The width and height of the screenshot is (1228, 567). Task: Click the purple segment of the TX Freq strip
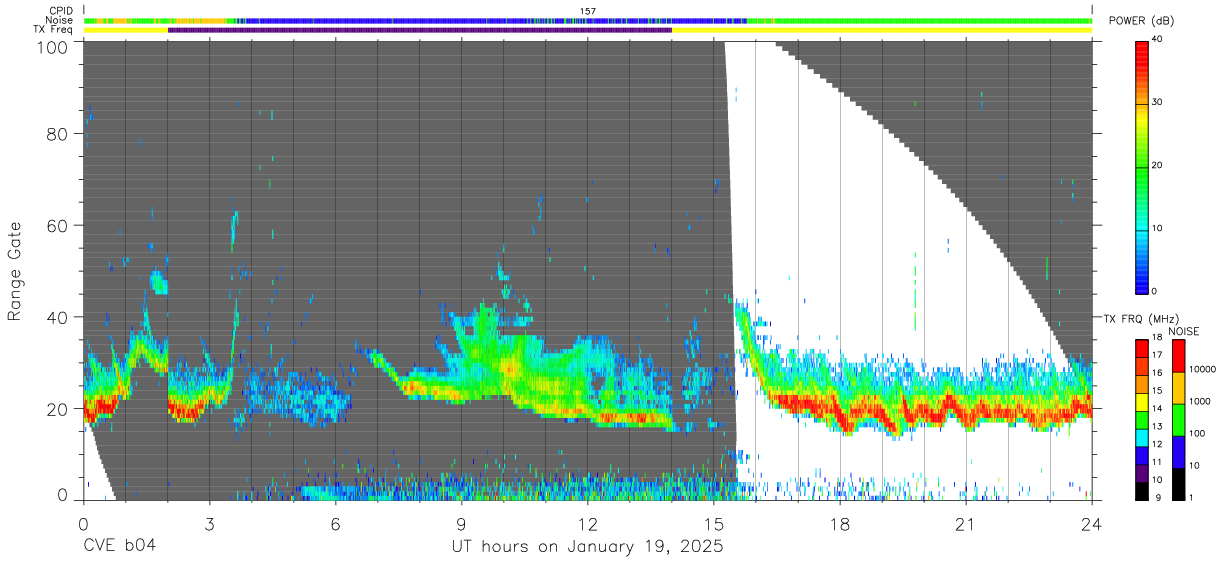[x=420, y=30]
